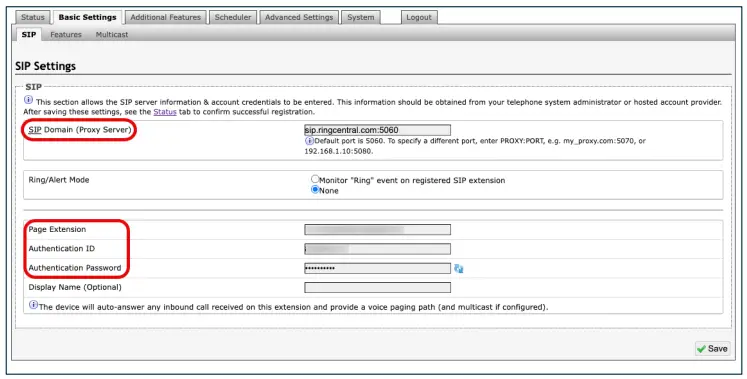Click the Save button
Viewport: 747px width, 379px height.
click(x=712, y=349)
